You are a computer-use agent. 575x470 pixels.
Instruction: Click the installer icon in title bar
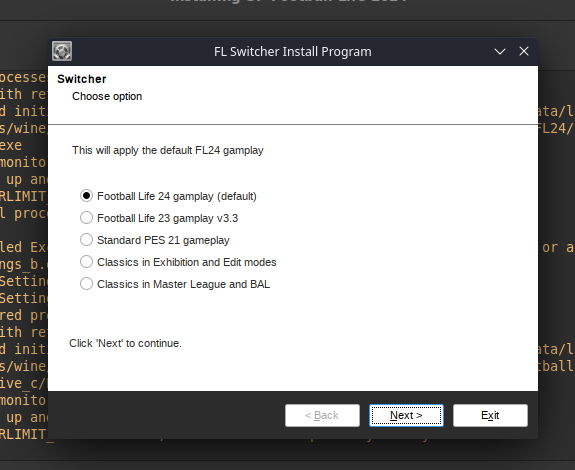(x=62, y=51)
